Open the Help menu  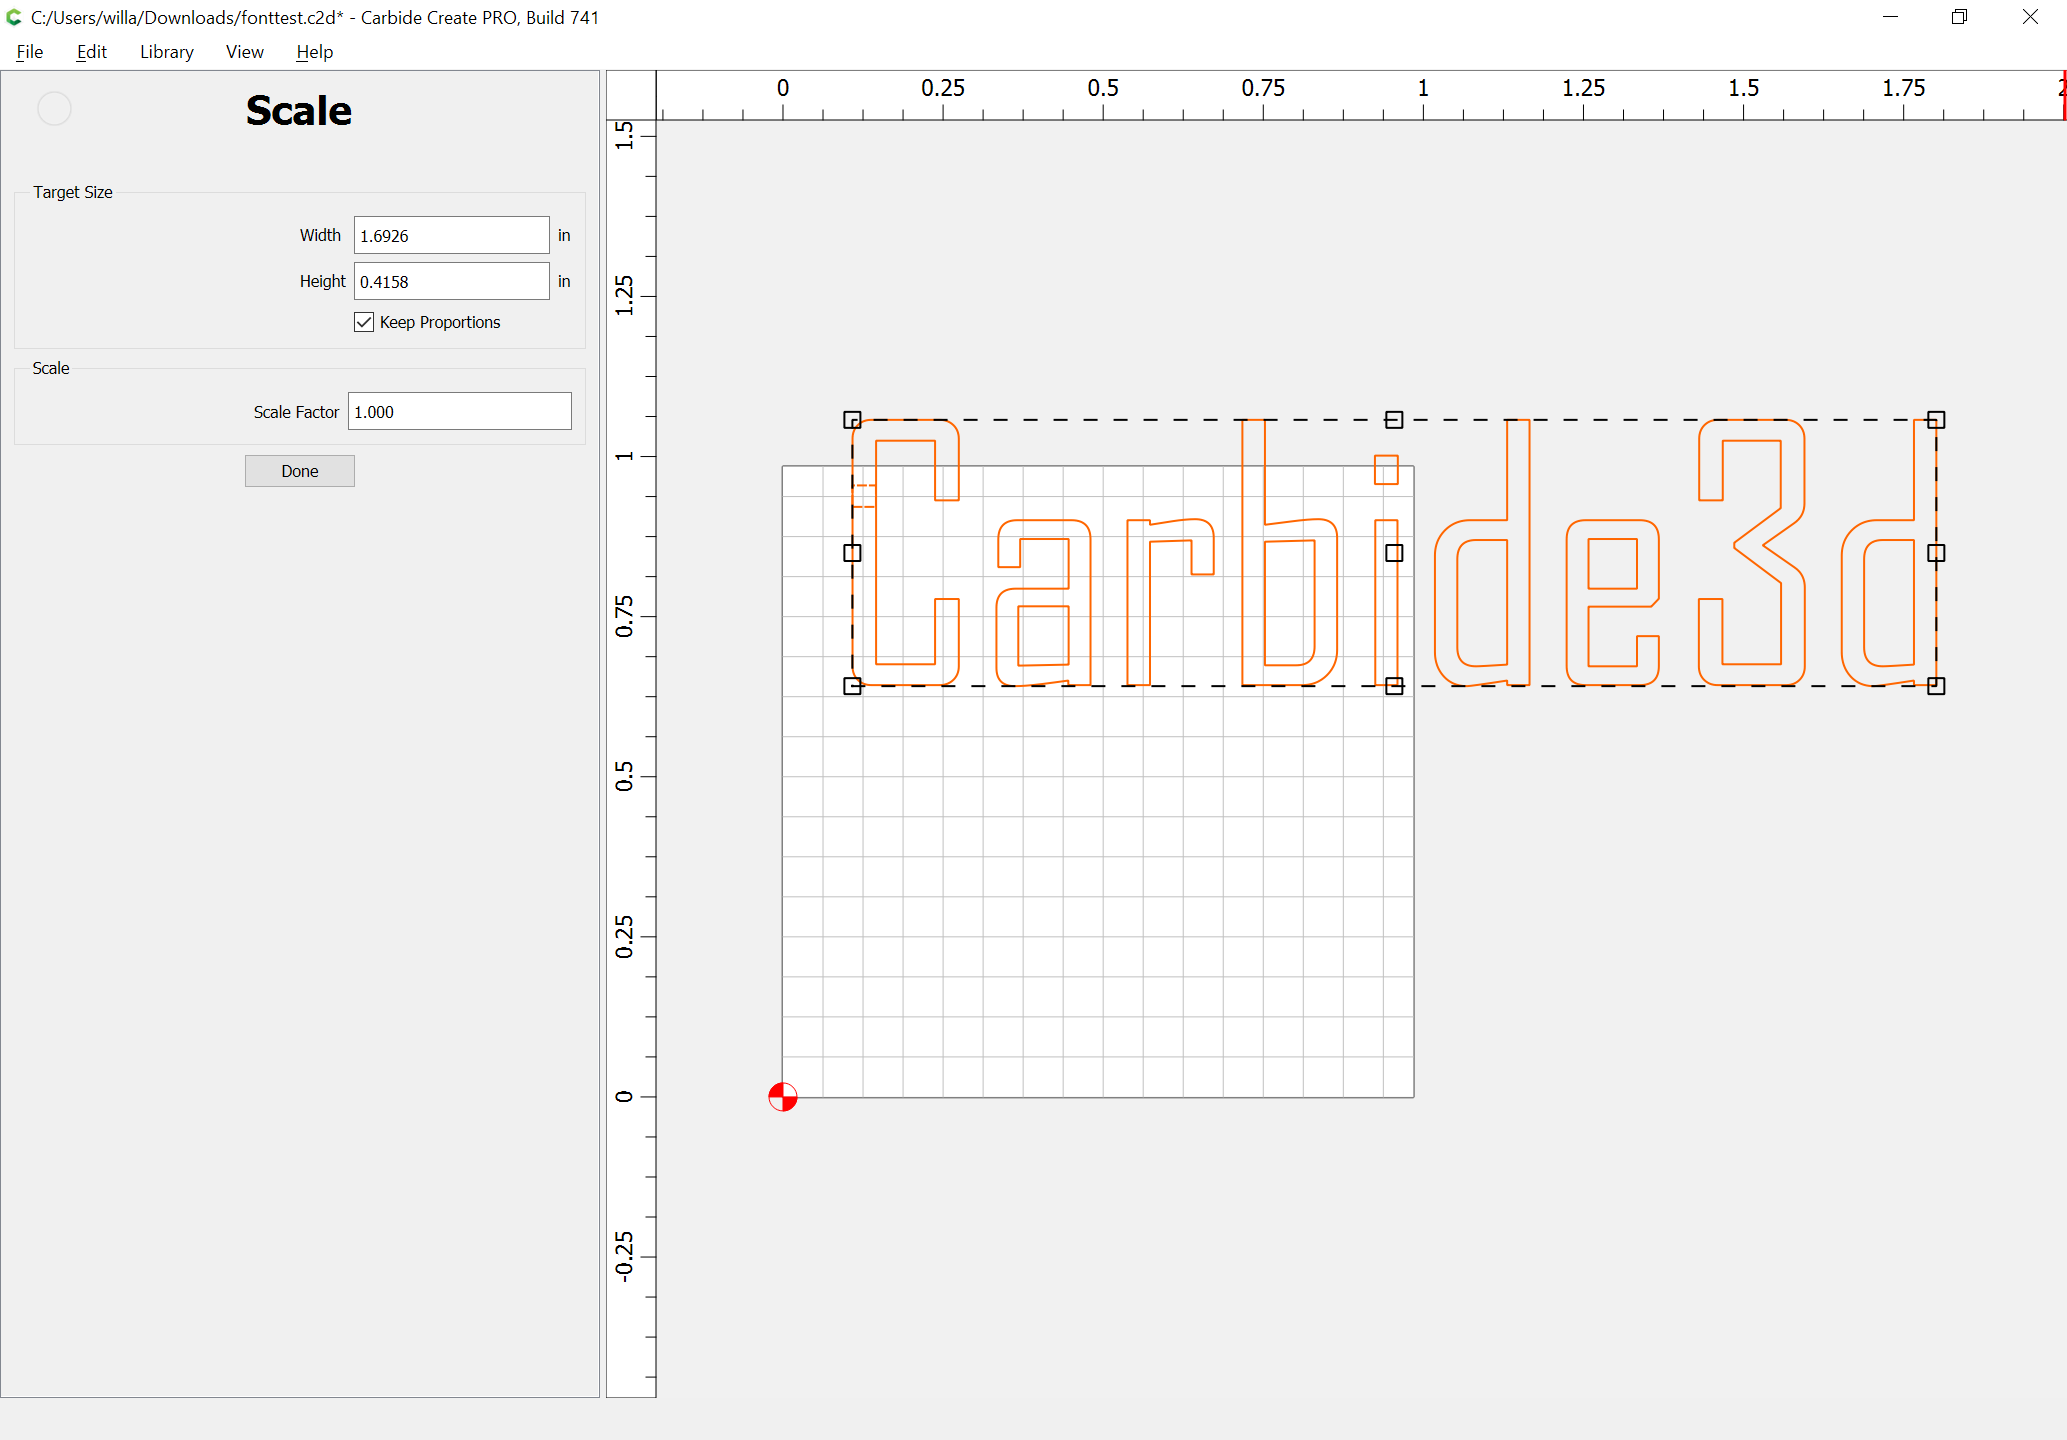[314, 52]
